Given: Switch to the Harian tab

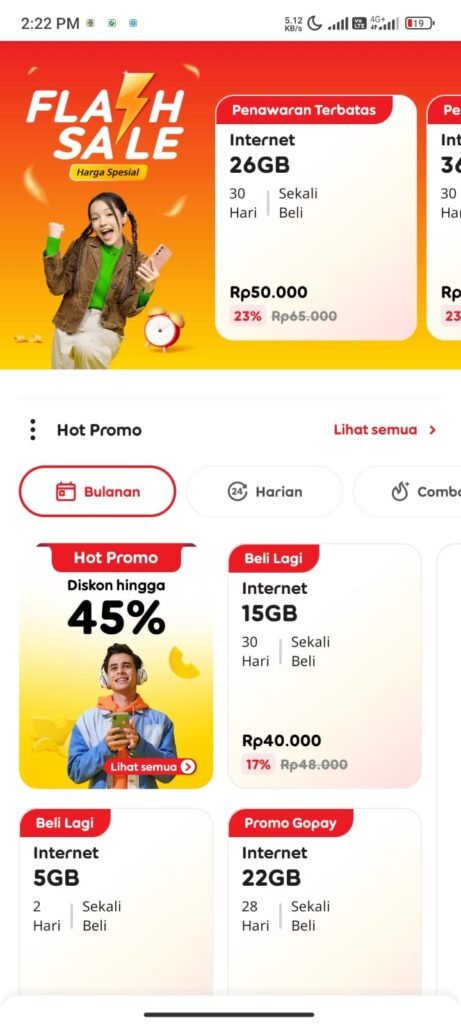Looking at the screenshot, I should pos(264,491).
